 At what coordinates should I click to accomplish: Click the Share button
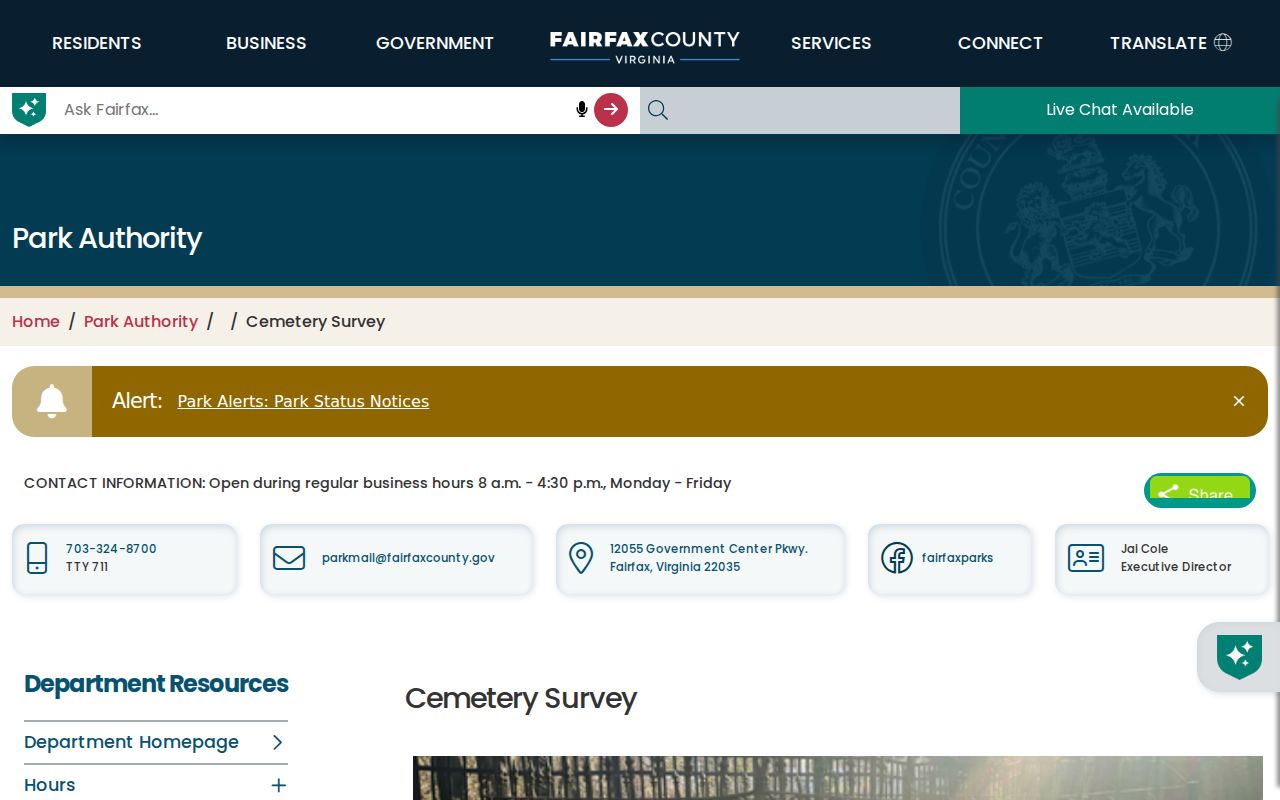click(x=1200, y=491)
